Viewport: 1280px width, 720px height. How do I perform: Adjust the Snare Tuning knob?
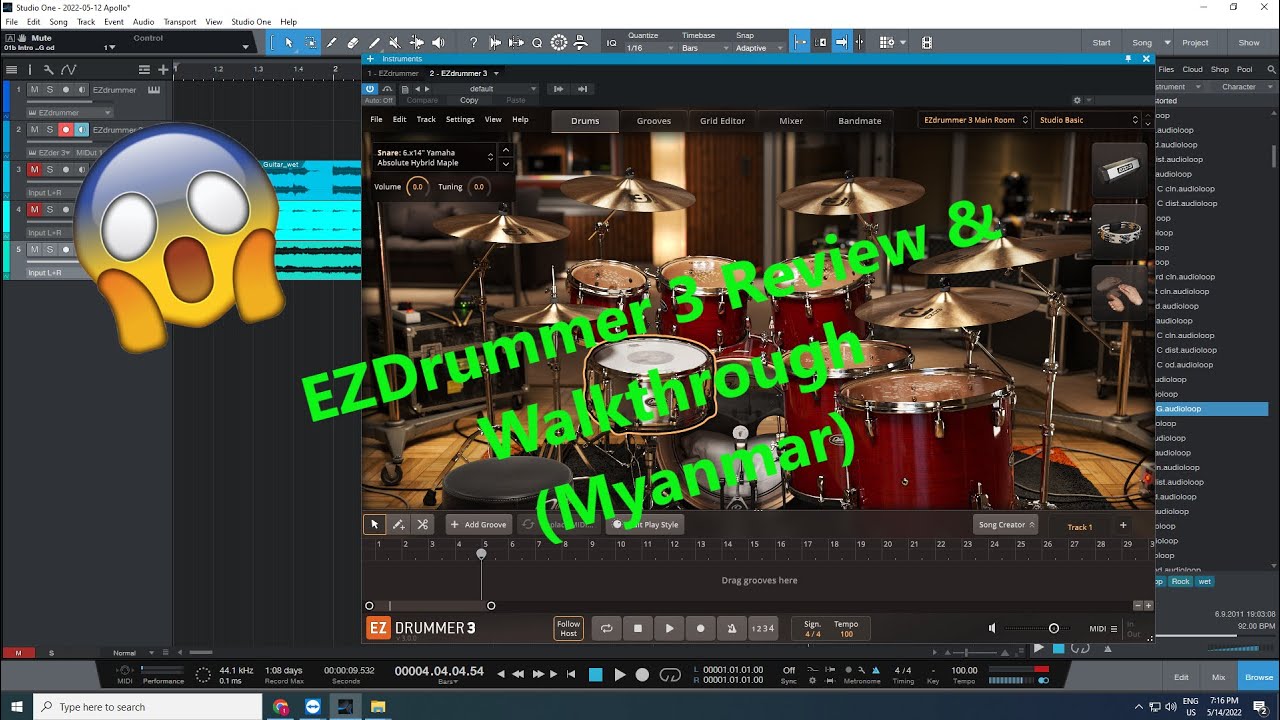tap(478, 187)
